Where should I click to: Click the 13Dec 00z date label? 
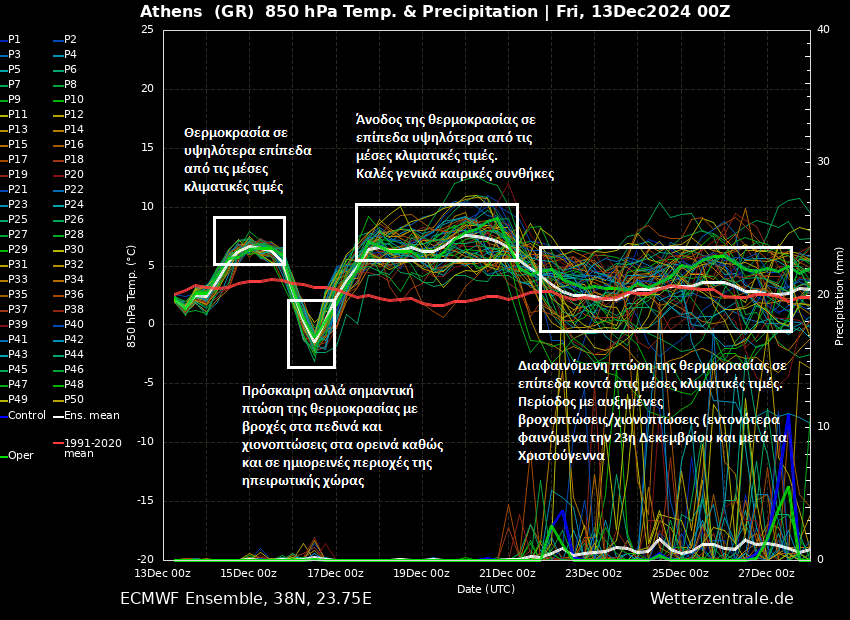[162, 573]
